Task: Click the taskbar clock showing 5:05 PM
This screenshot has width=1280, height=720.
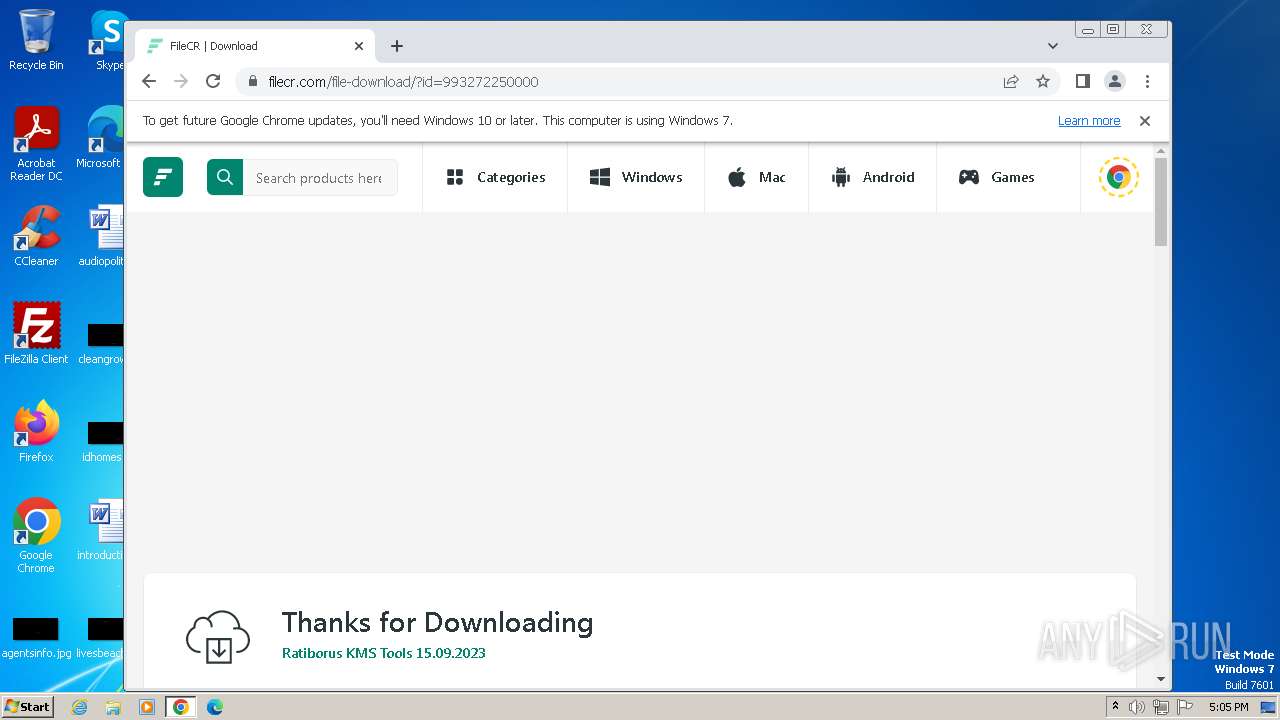Action: (x=1228, y=707)
